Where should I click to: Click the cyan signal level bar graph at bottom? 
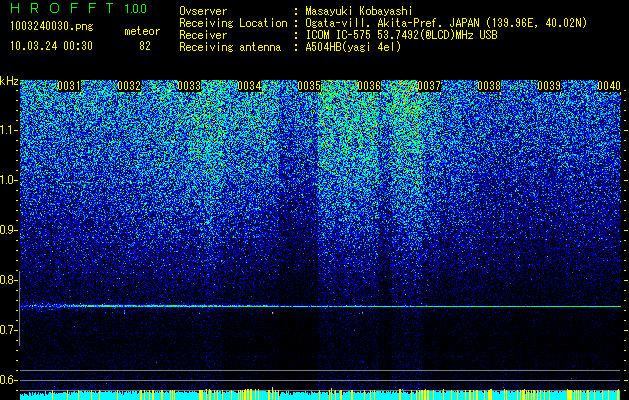click(320, 394)
